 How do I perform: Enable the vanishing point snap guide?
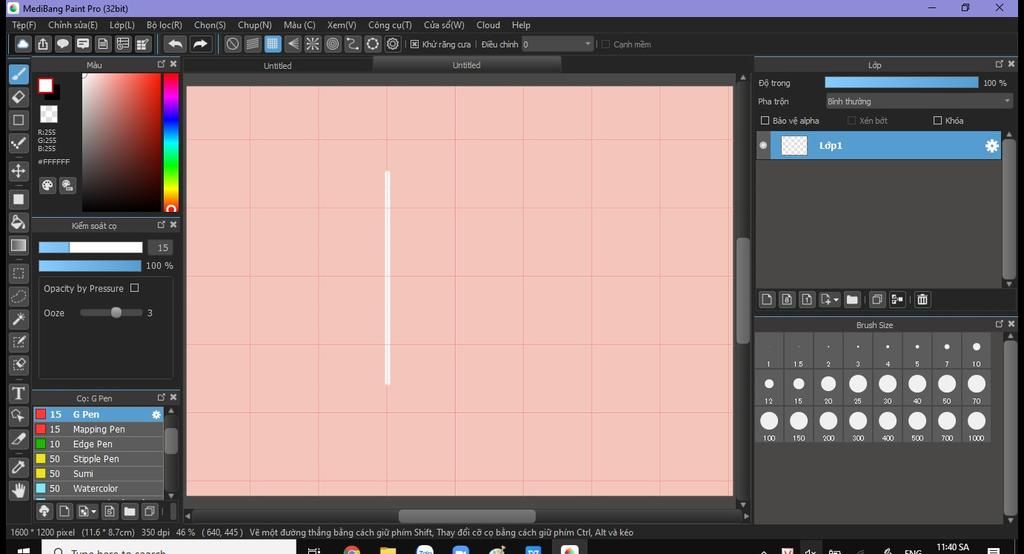pyautogui.click(x=293, y=44)
